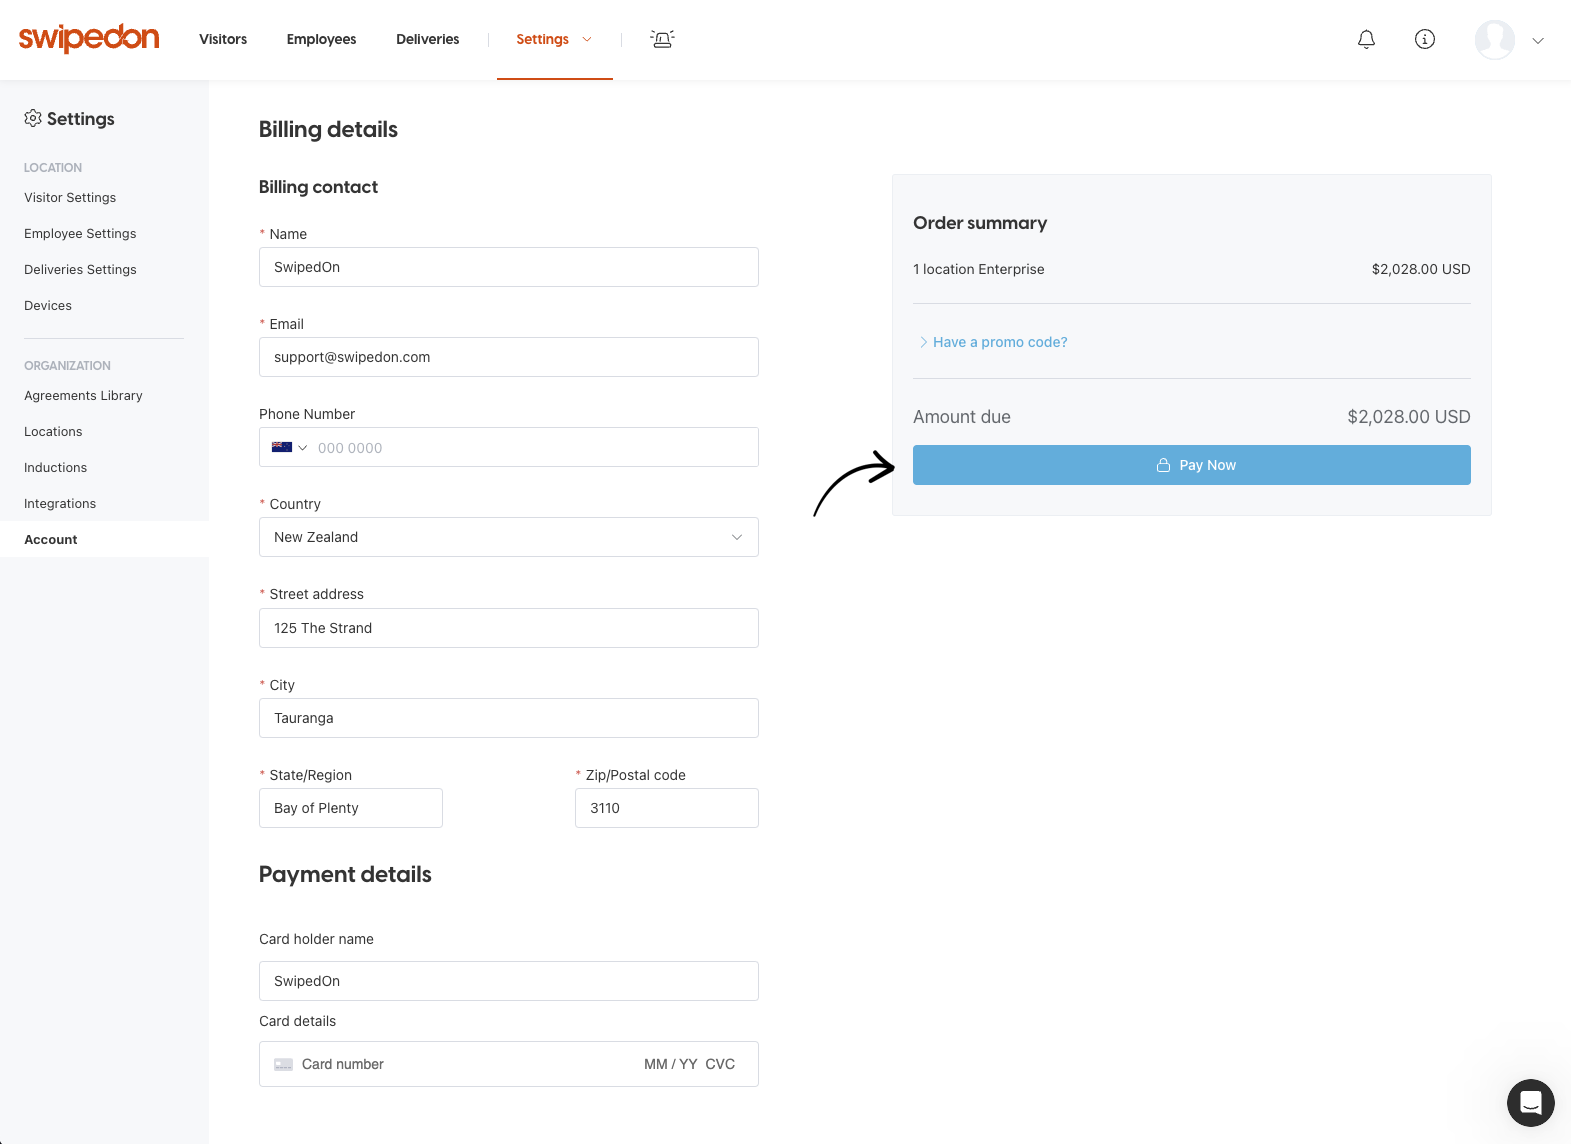Focus the Card holder name field

pos(509,981)
